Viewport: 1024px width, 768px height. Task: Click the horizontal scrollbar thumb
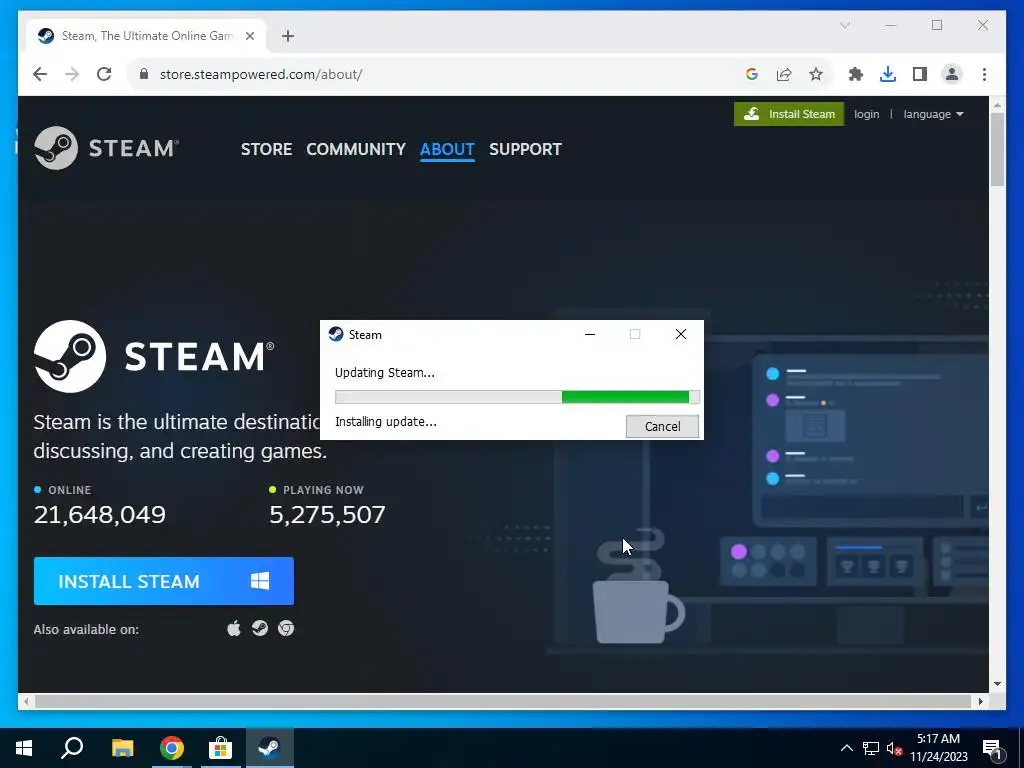[503, 701]
